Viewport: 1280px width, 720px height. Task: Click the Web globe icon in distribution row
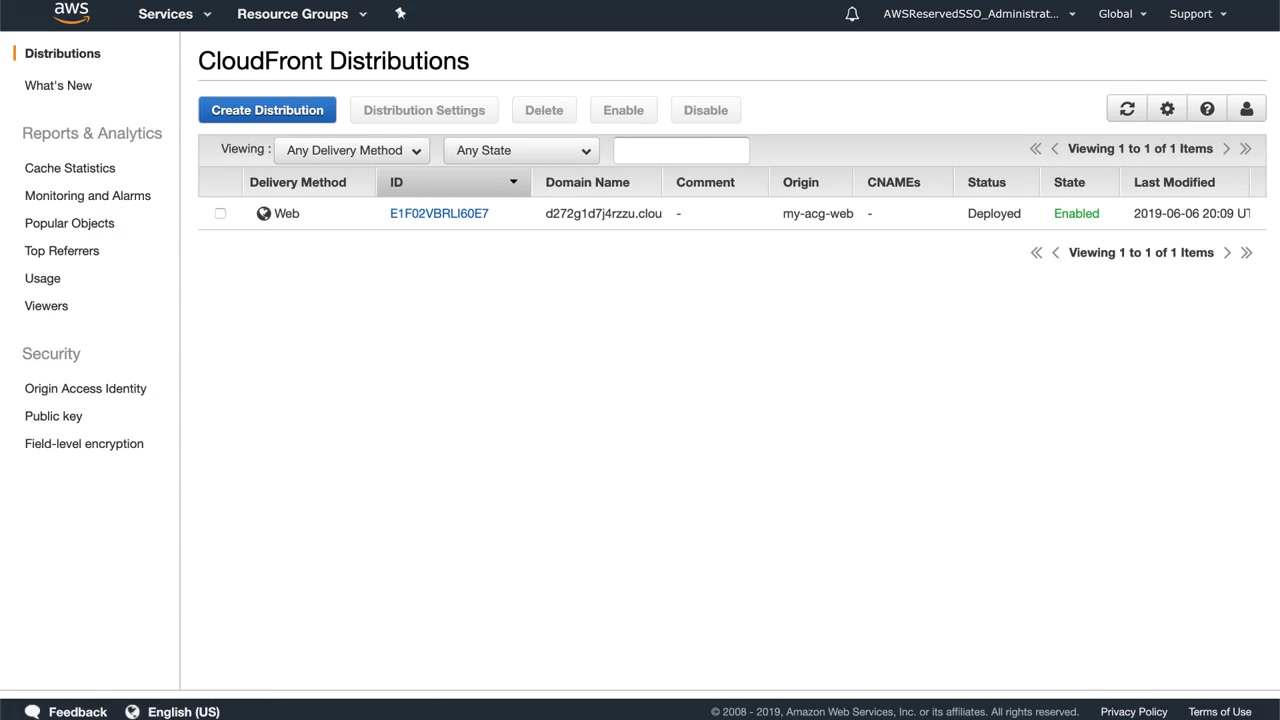coord(264,213)
